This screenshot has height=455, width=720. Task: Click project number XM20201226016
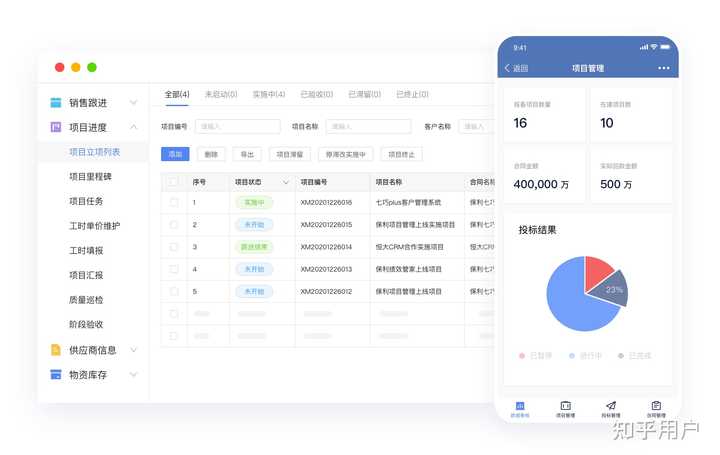click(x=326, y=202)
